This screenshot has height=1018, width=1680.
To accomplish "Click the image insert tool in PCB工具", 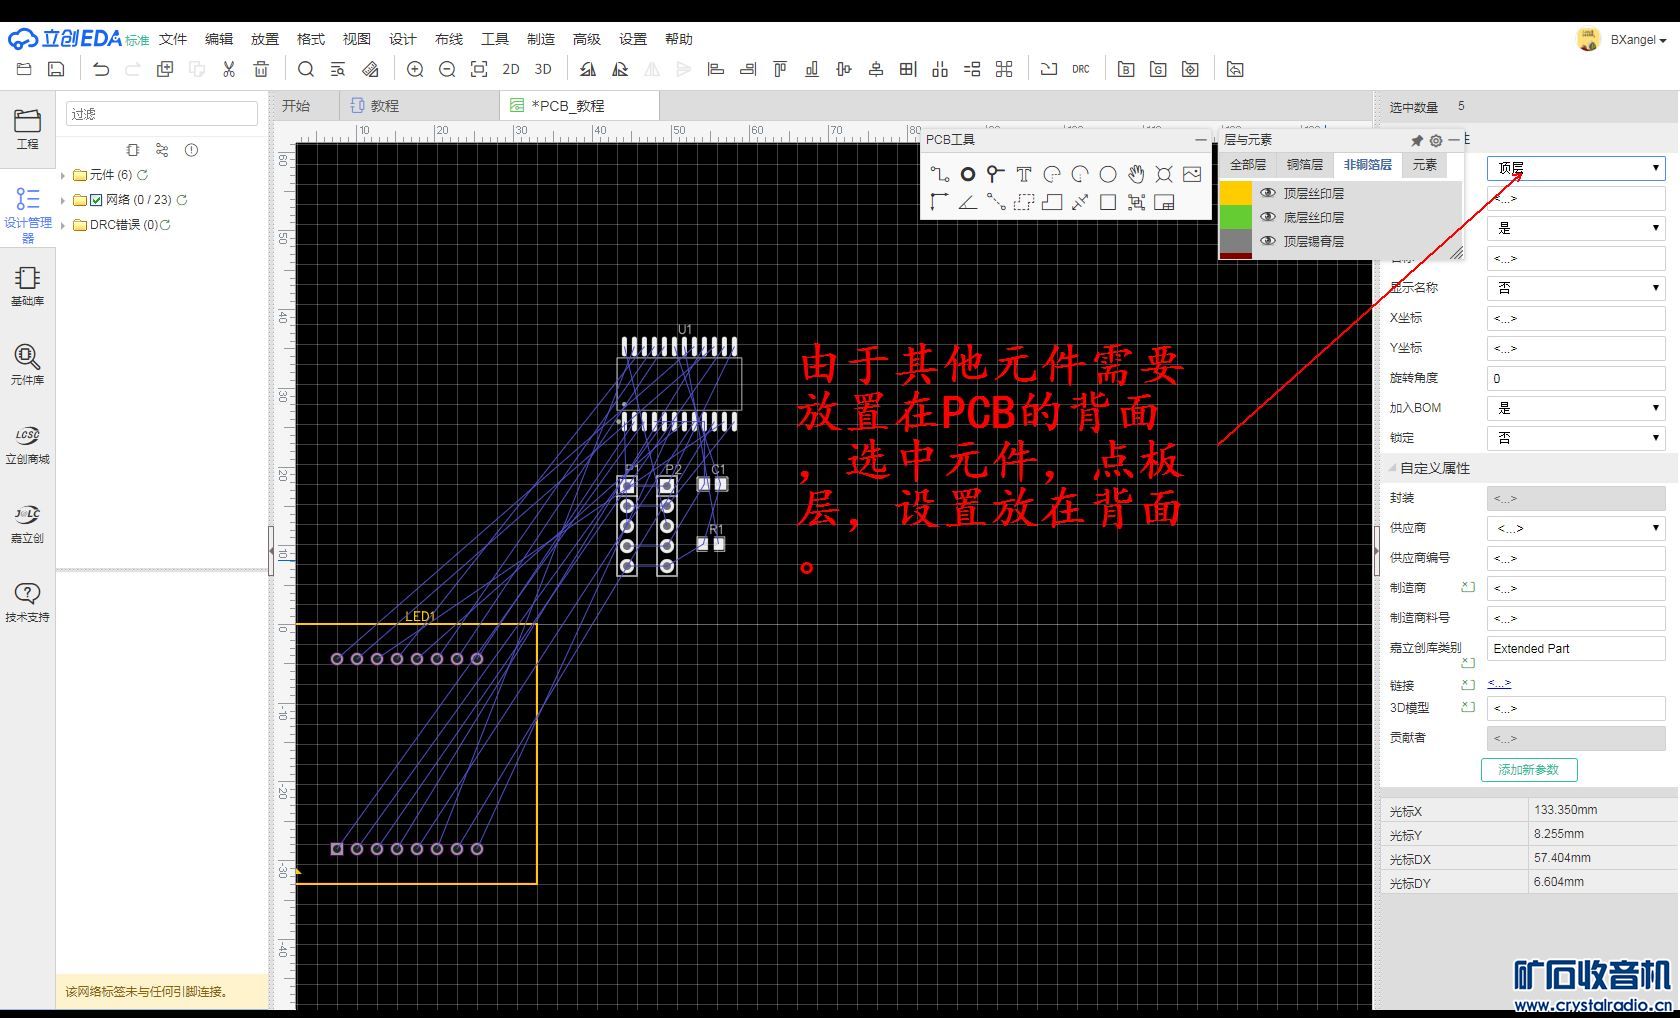I will (x=1192, y=174).
